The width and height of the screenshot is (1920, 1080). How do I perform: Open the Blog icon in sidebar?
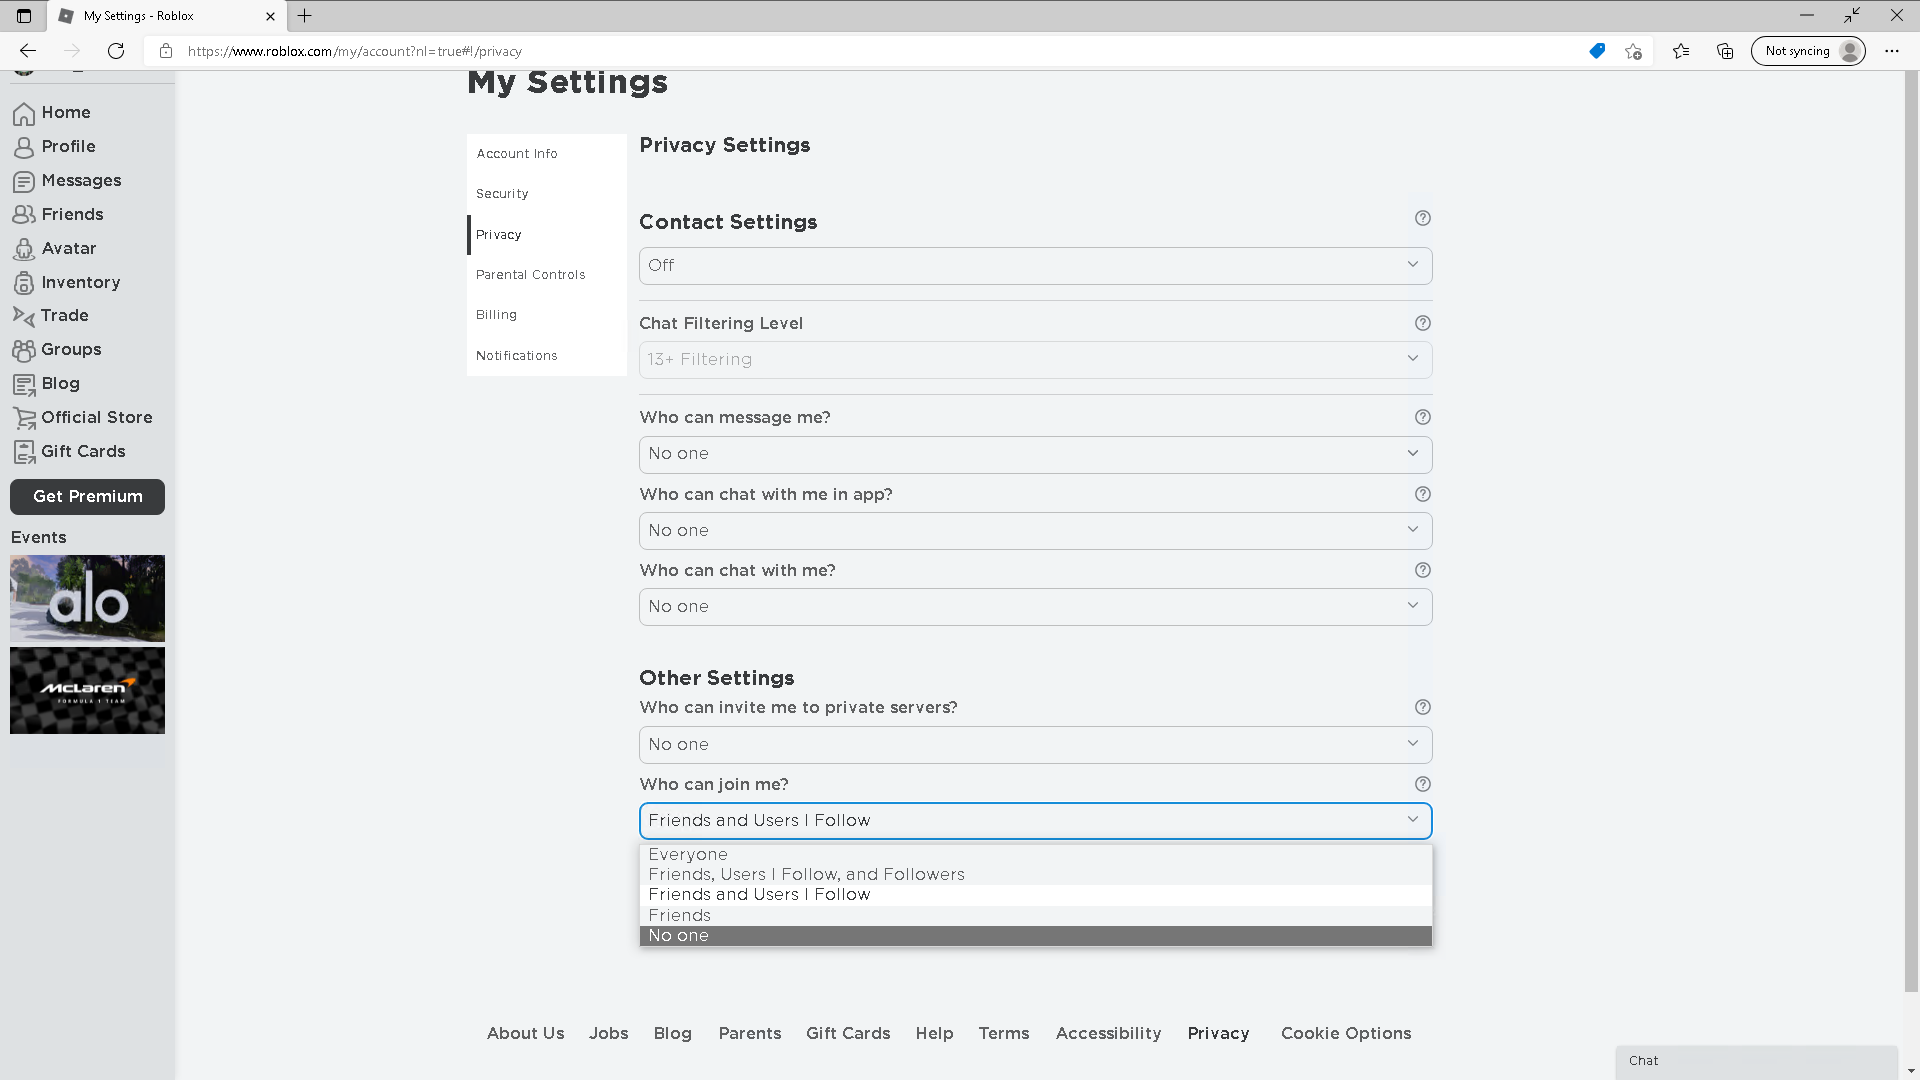pyautogui.click(x=24, y=384)
